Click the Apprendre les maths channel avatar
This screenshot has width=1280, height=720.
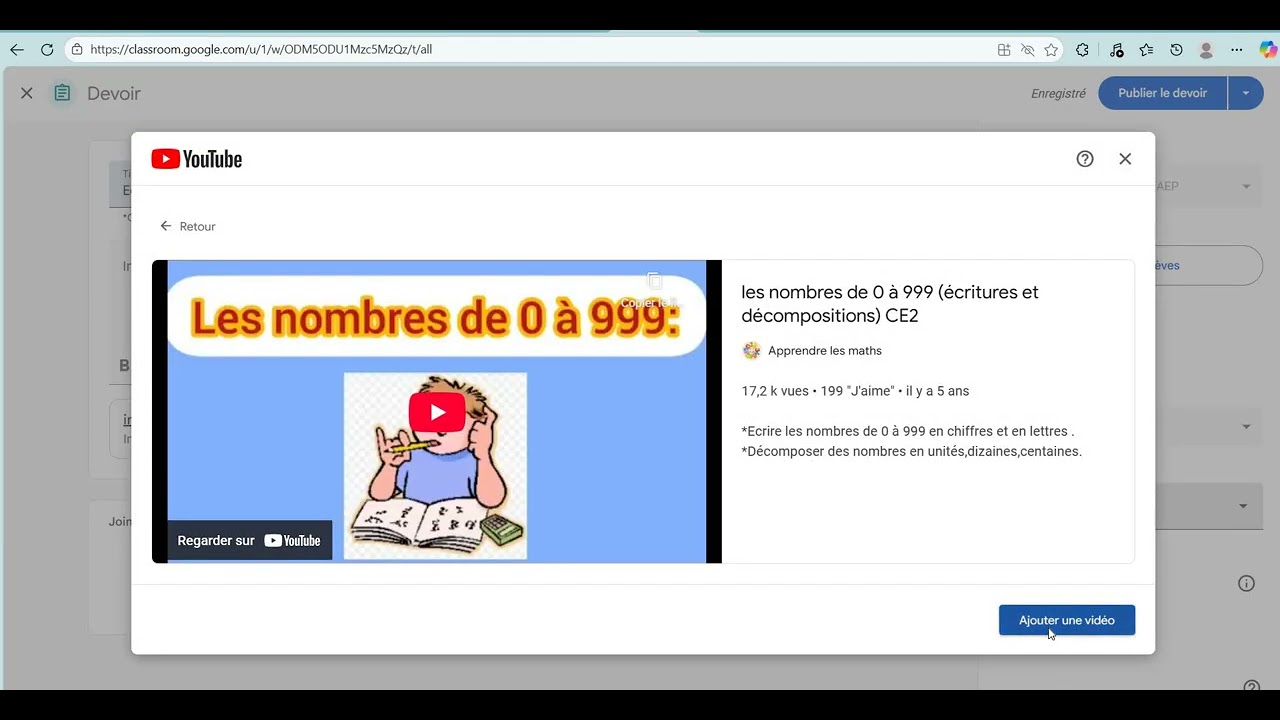tap(752, 351)
